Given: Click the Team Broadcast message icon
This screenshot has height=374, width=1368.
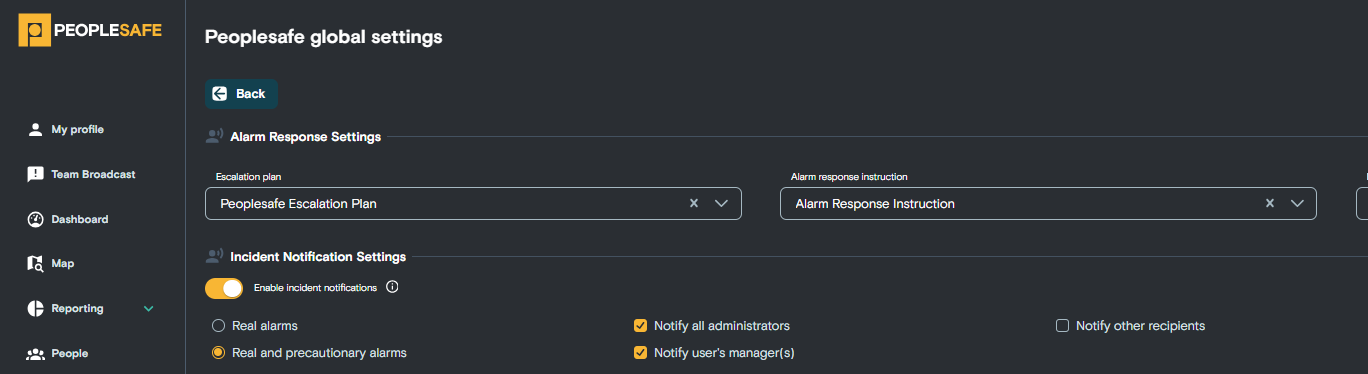Looking at the screenshot, I should tap(35, 175).
